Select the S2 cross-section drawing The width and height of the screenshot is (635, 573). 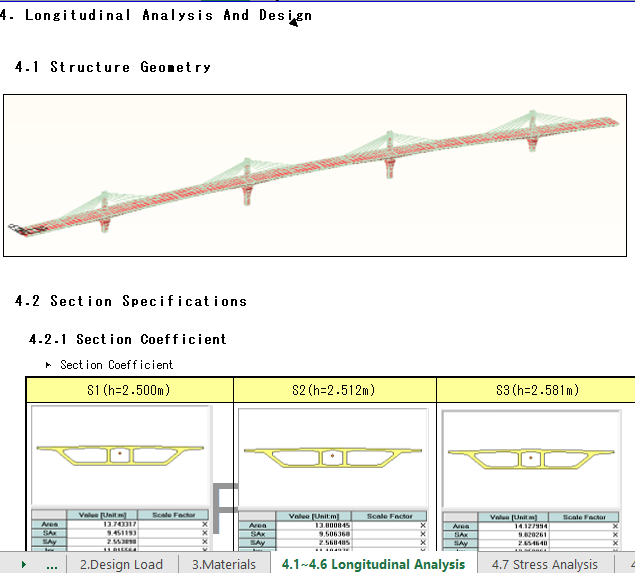coord(332,457)
